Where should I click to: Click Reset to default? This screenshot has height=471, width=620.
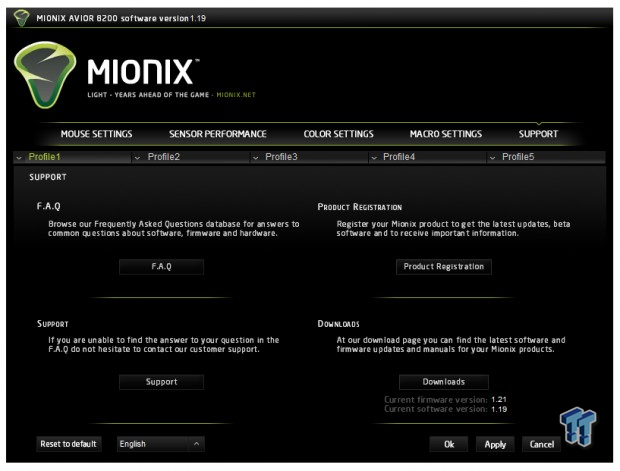(x=68, y=444)
